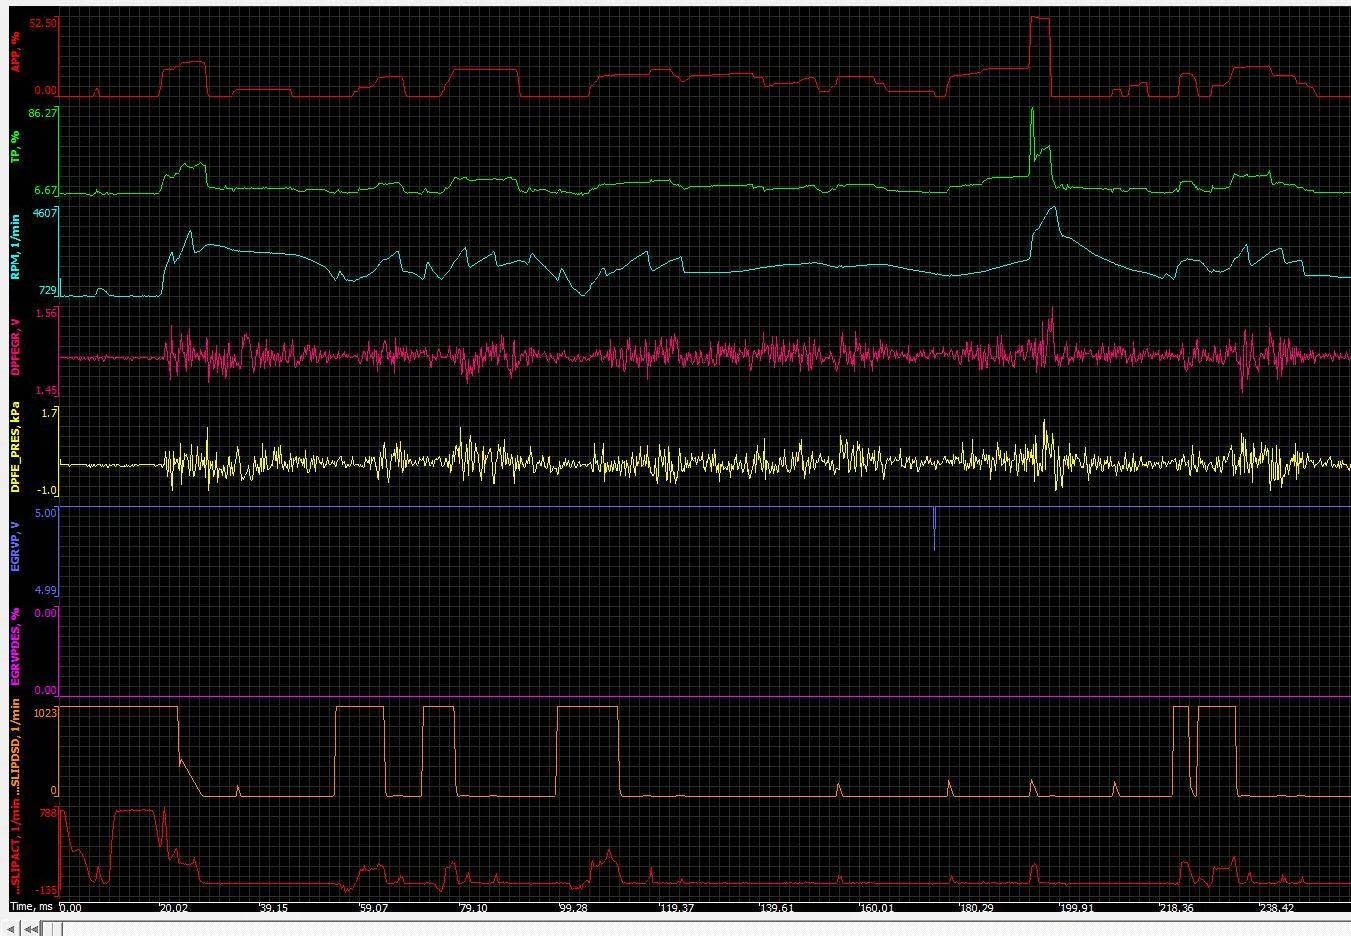This screenshot has height=936, width=1351.
Task: Click the double-arrow fast scroll left button
Action: (32, 929)
